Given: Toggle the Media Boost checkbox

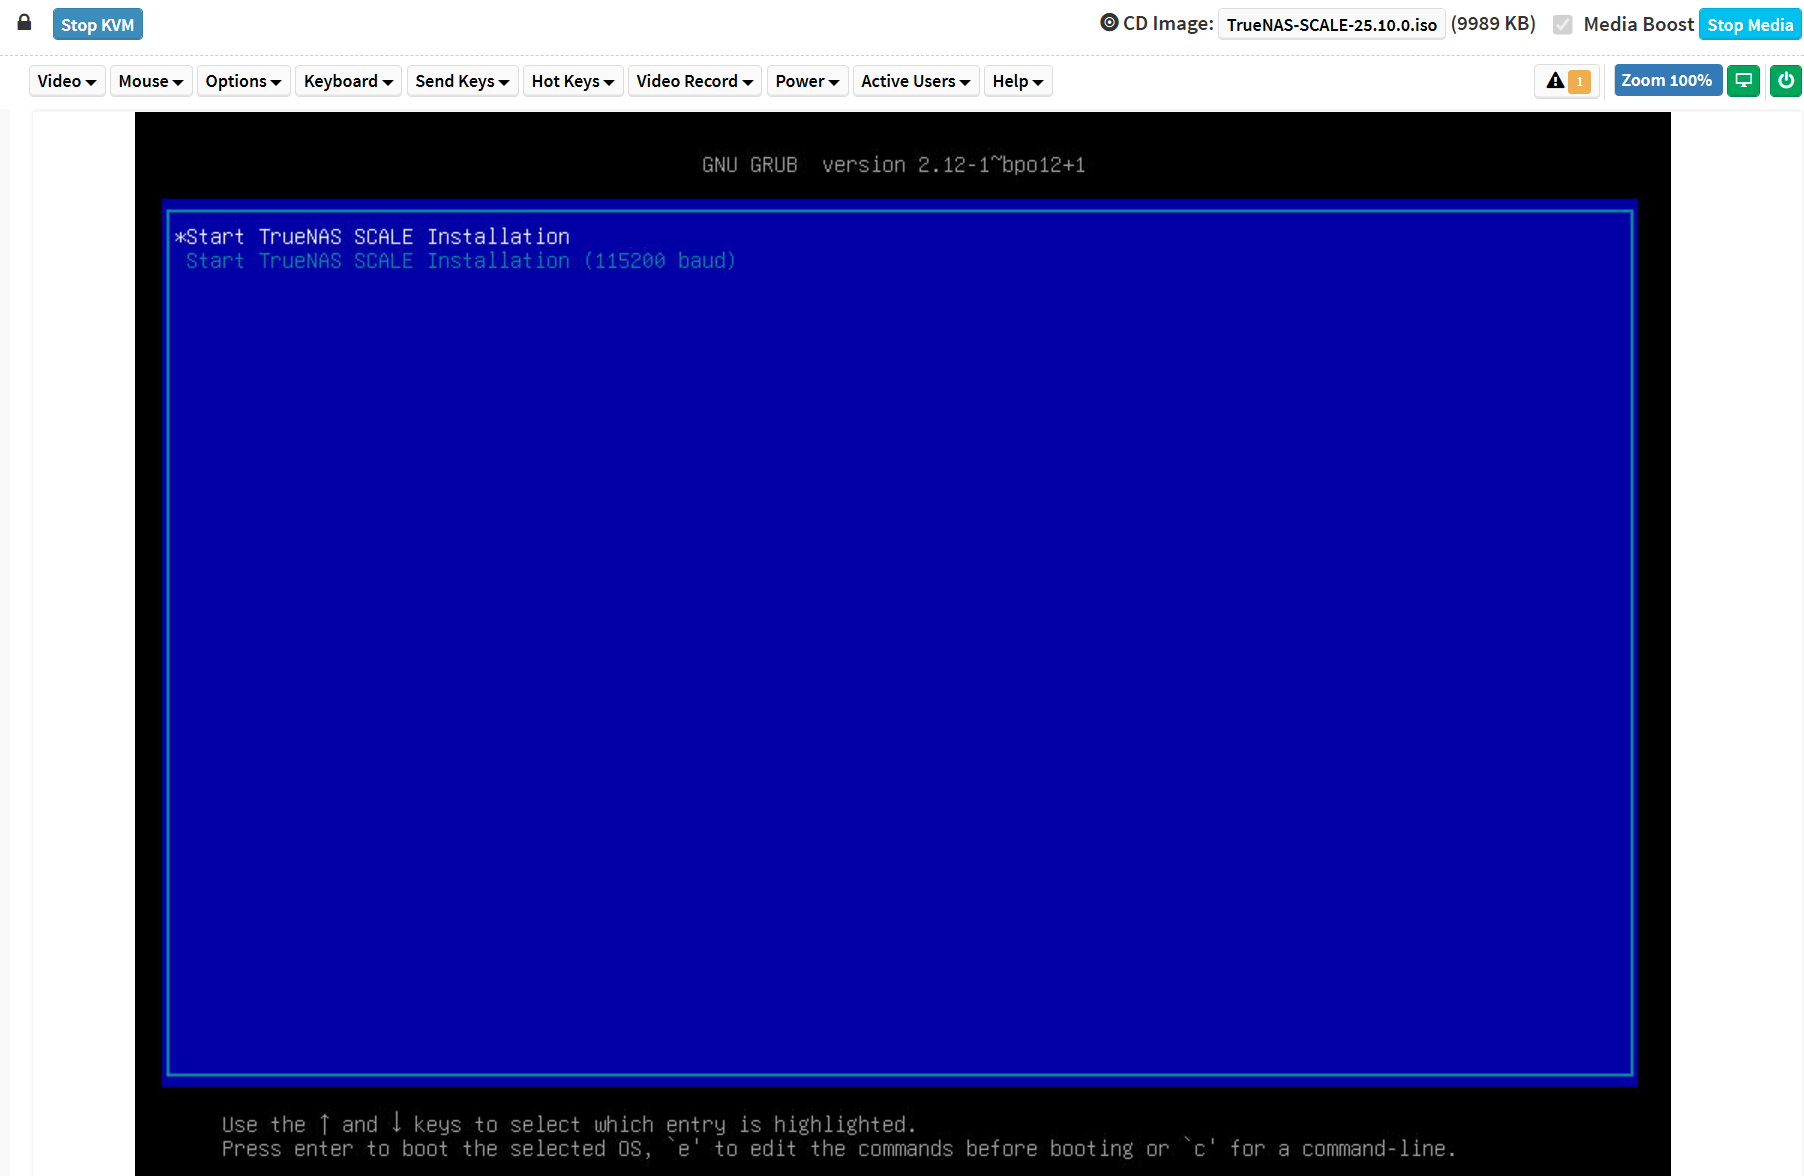Looking at the screenshot, I should click(1562, 25).
